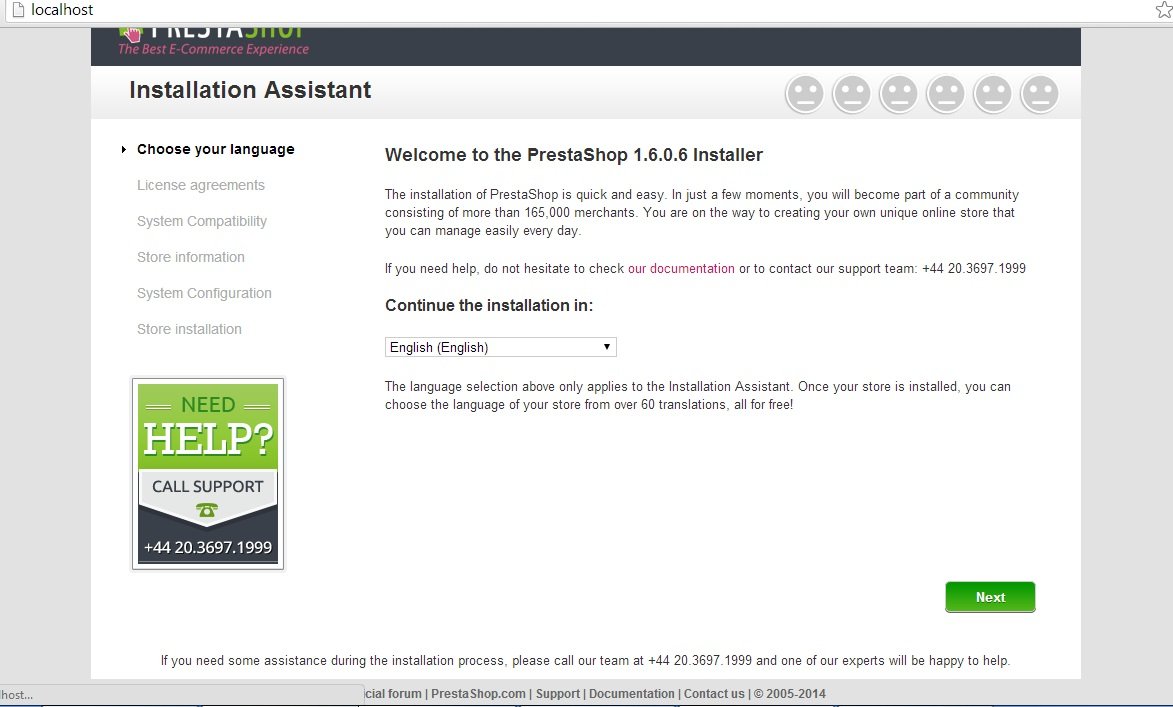Click the page icon beside localhost URL
Screen dimensions: 1173x707
coord(18,10)
